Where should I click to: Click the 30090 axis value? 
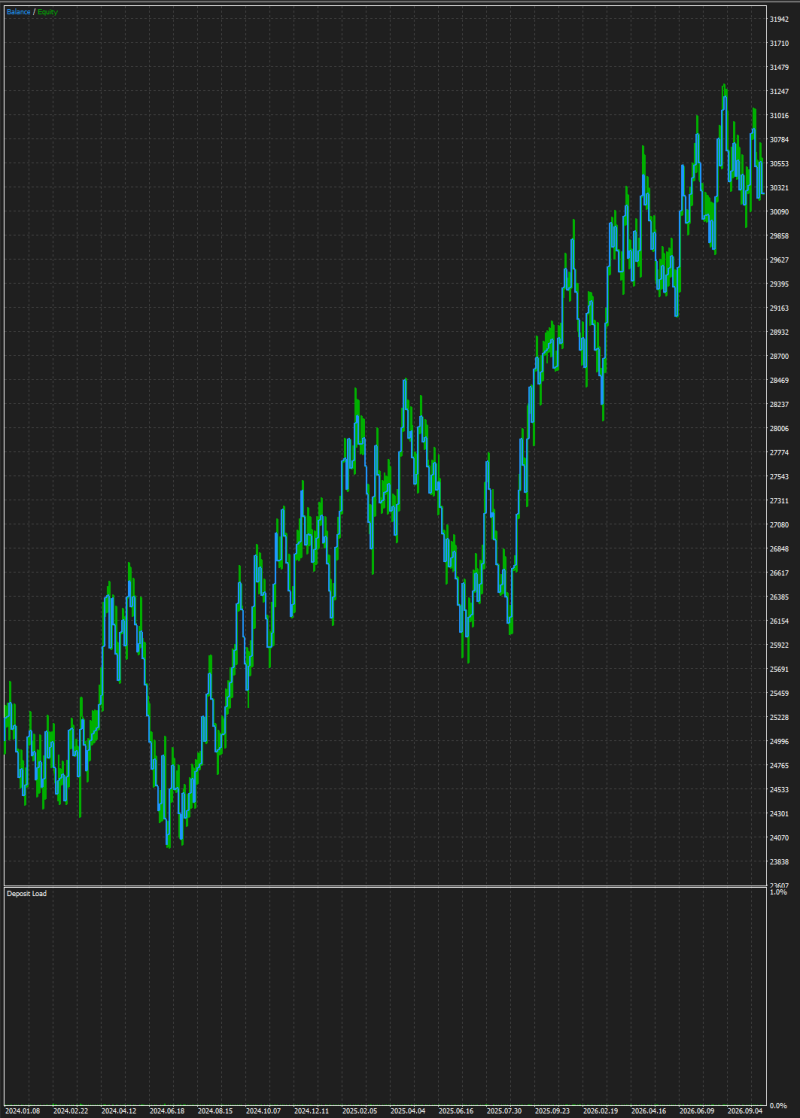point(779,212)
